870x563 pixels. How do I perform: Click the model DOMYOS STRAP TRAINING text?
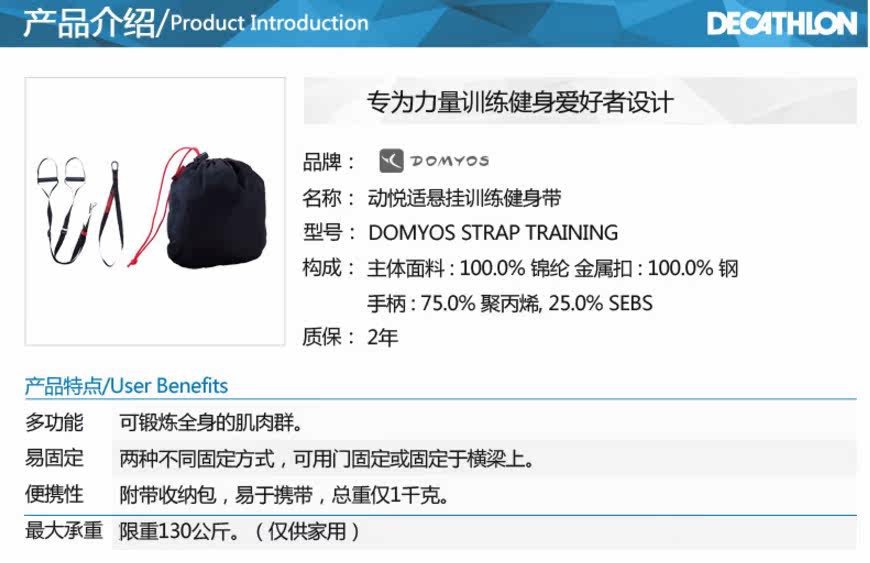[x=493, y=232]
